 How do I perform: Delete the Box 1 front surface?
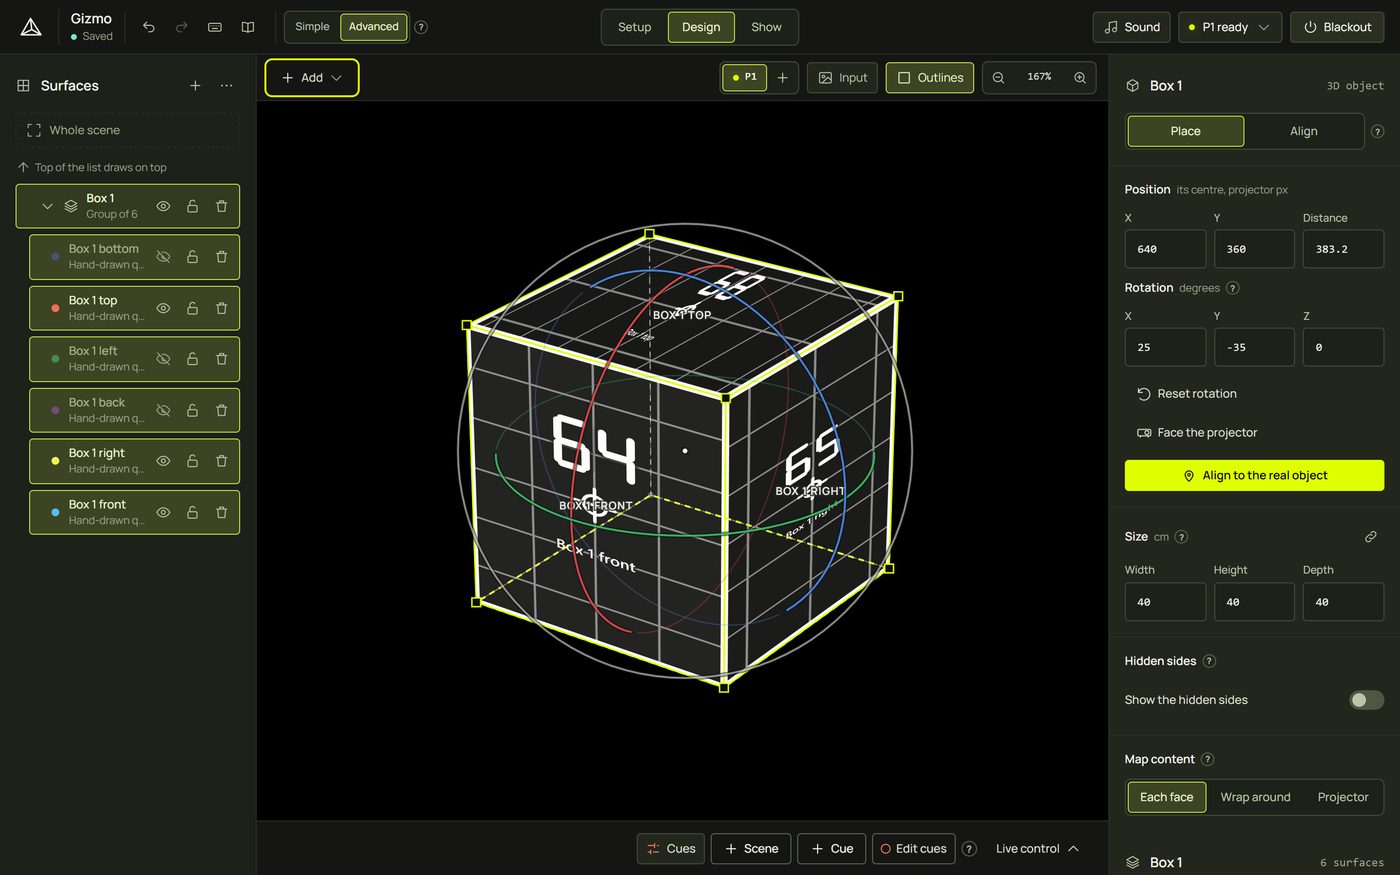222,512
